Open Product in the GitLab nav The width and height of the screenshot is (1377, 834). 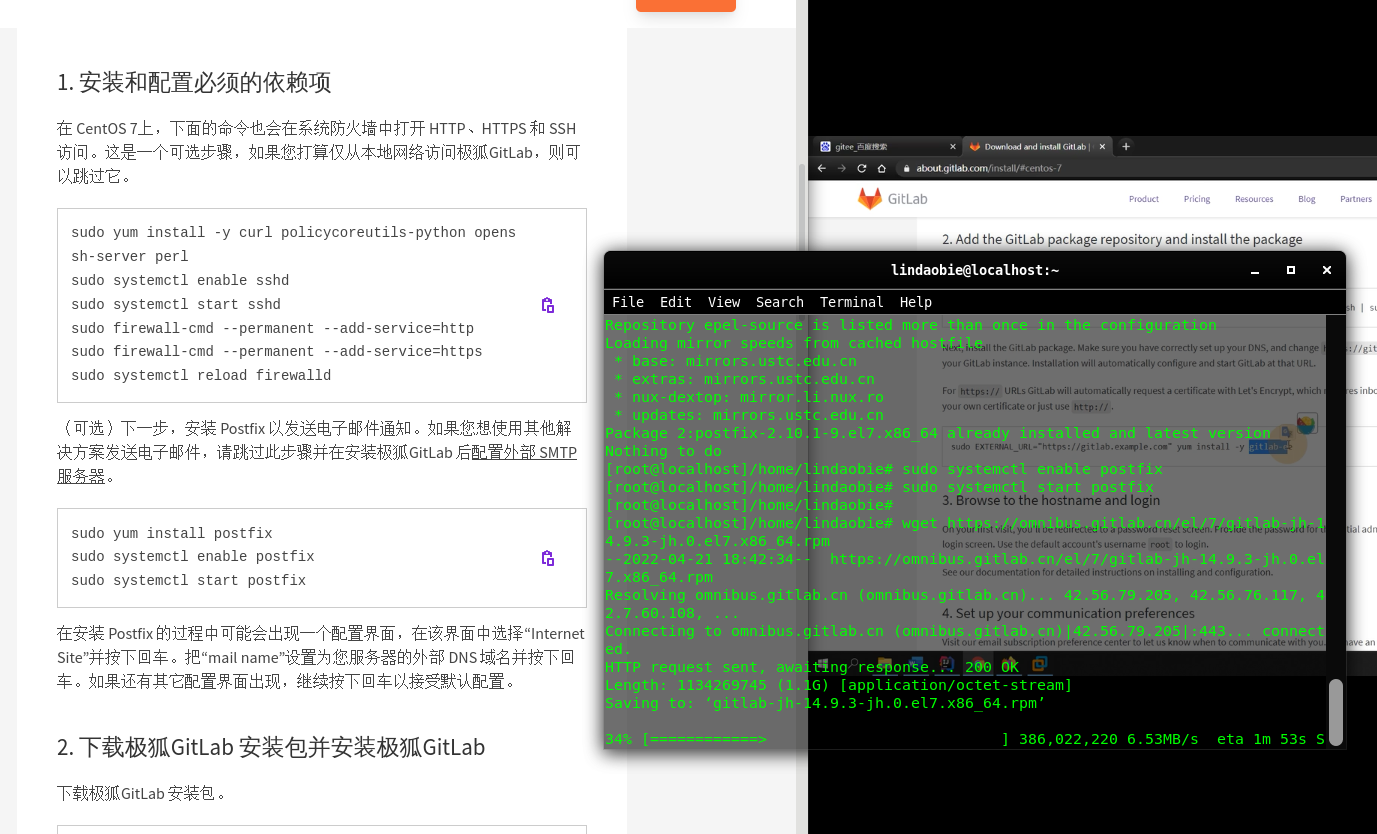(x=1144, y=199)
